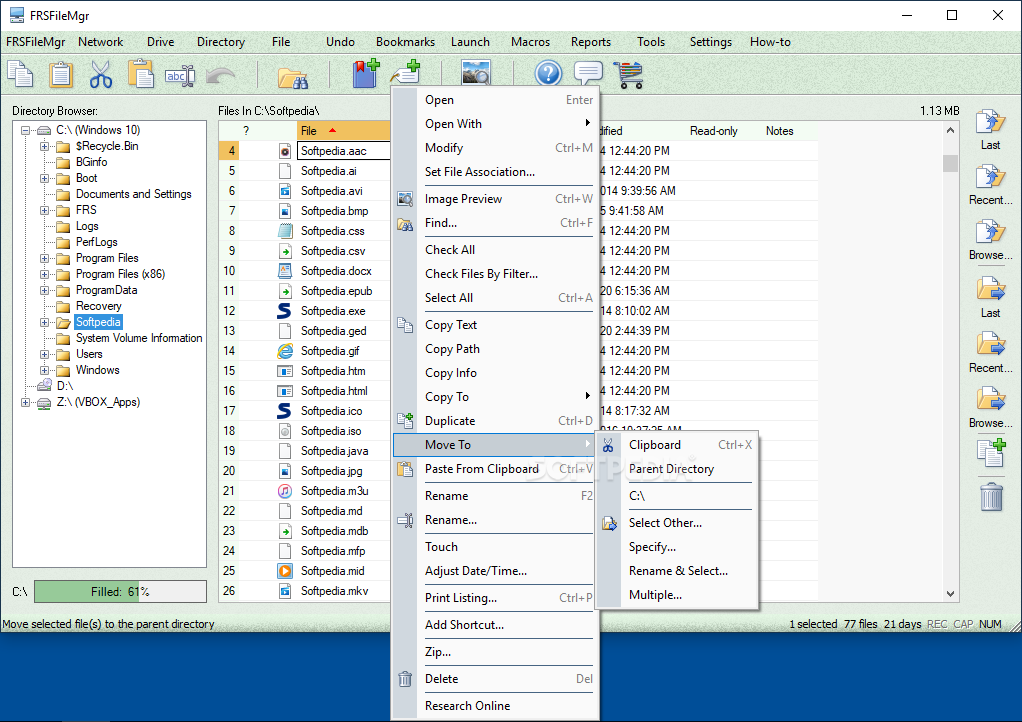Viewport: 1022px width, 722px height.
Task: Click the Add Bookmark toolbar icon
Action: pyautogui.click(x=366, y=74)
